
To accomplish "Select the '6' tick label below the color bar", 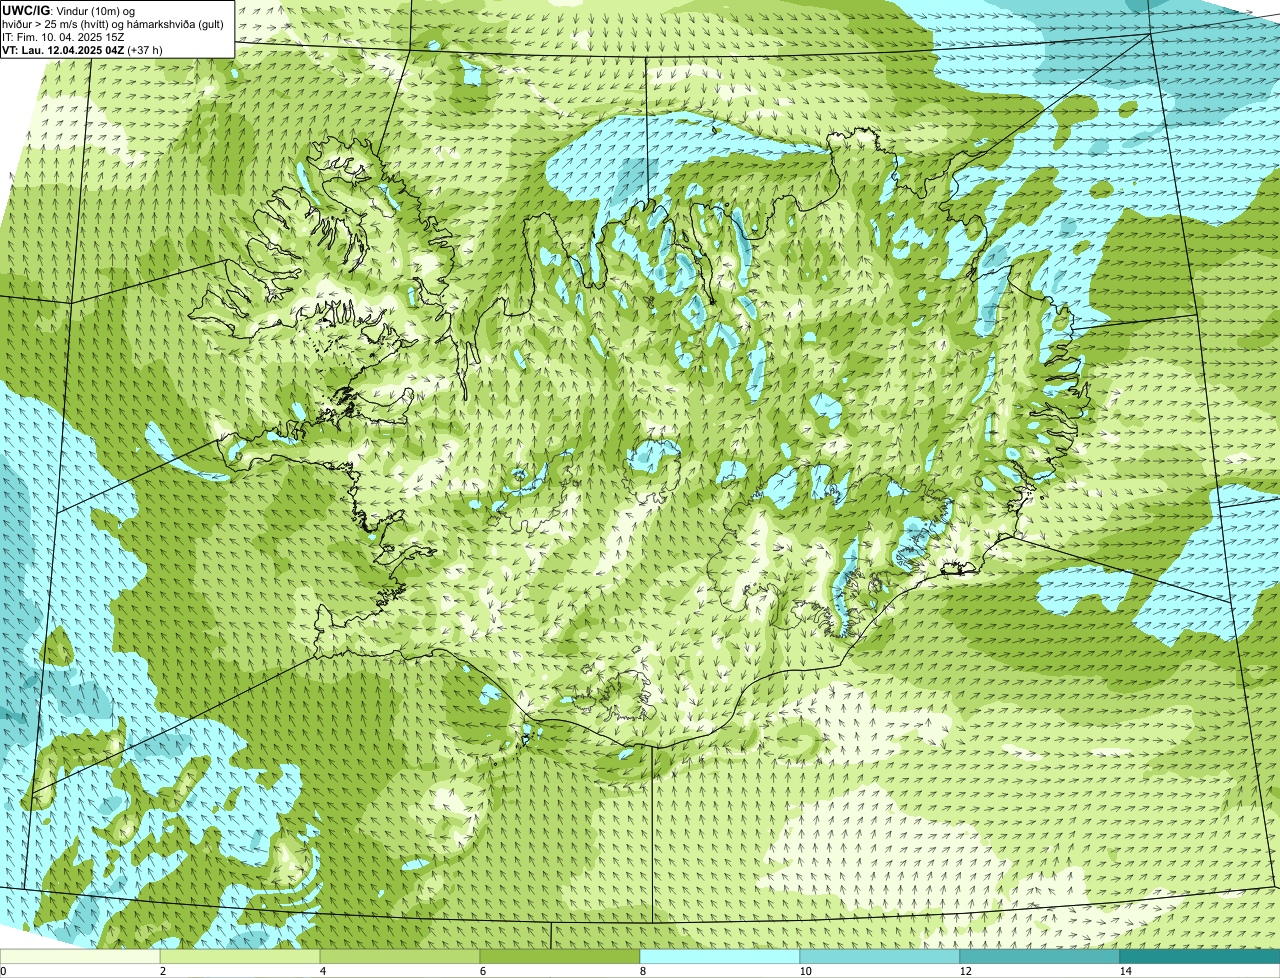I will (482, 971).
